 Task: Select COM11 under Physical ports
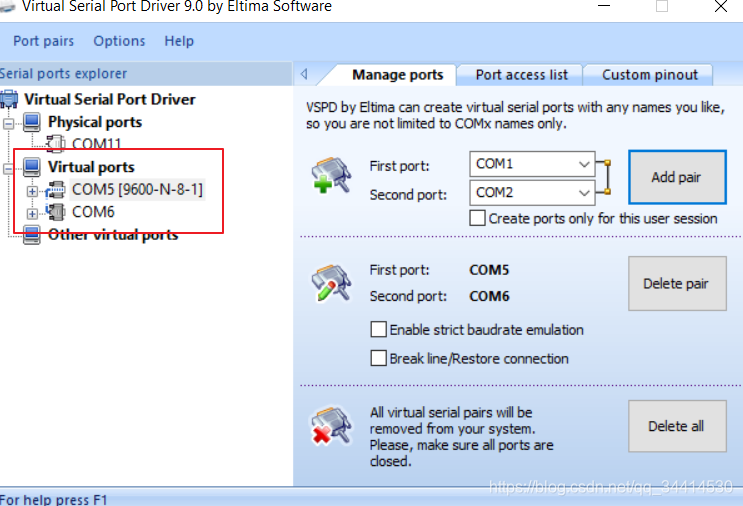pos(97,144)
